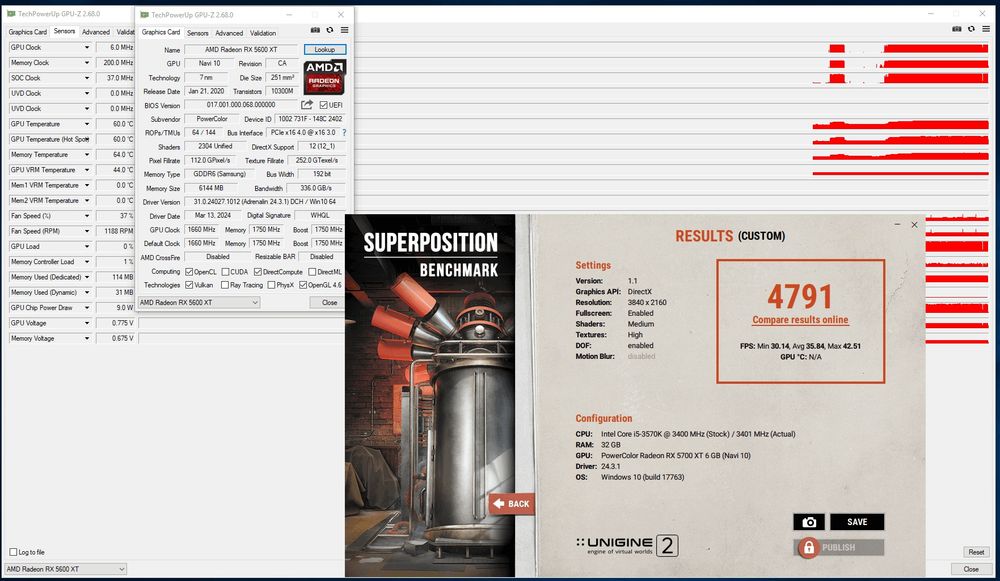The width and height of the screenshot is (1000, 581).
Task: Open the GPU Voltage sensor dropdown arrow
Action: coord(87,323)
